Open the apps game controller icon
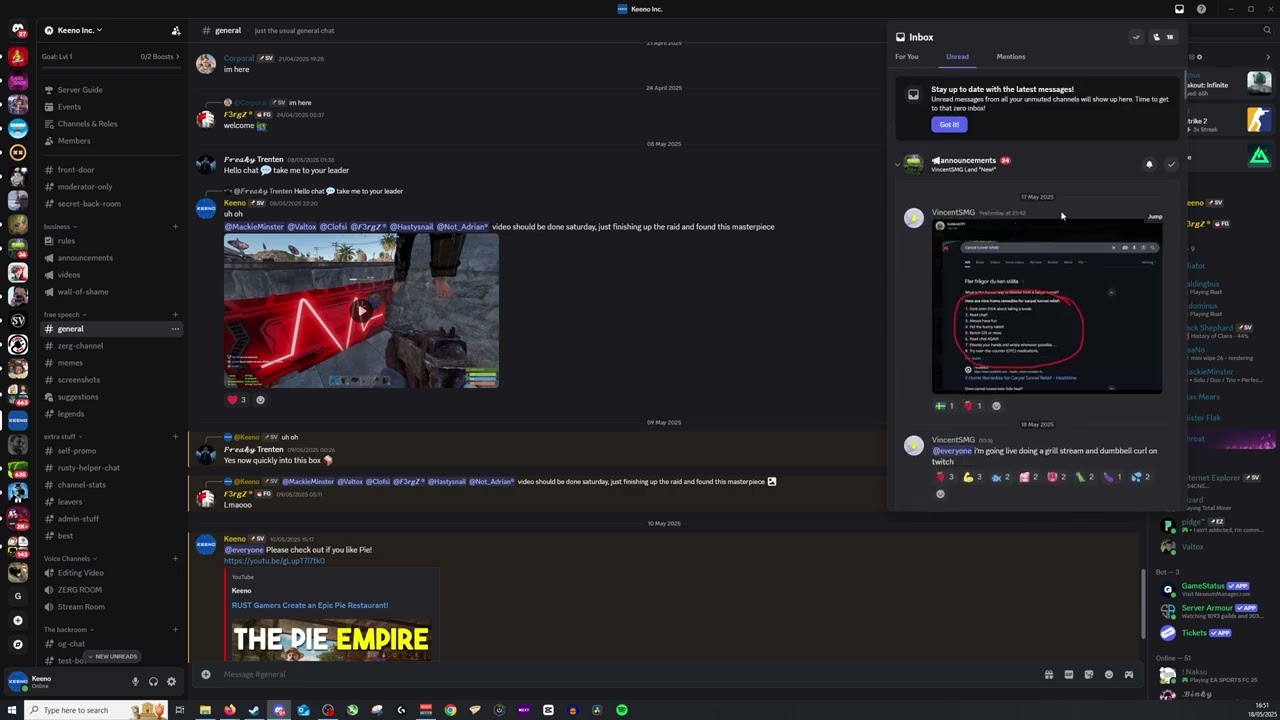 pyautogui.click(x=1128, y=674)
